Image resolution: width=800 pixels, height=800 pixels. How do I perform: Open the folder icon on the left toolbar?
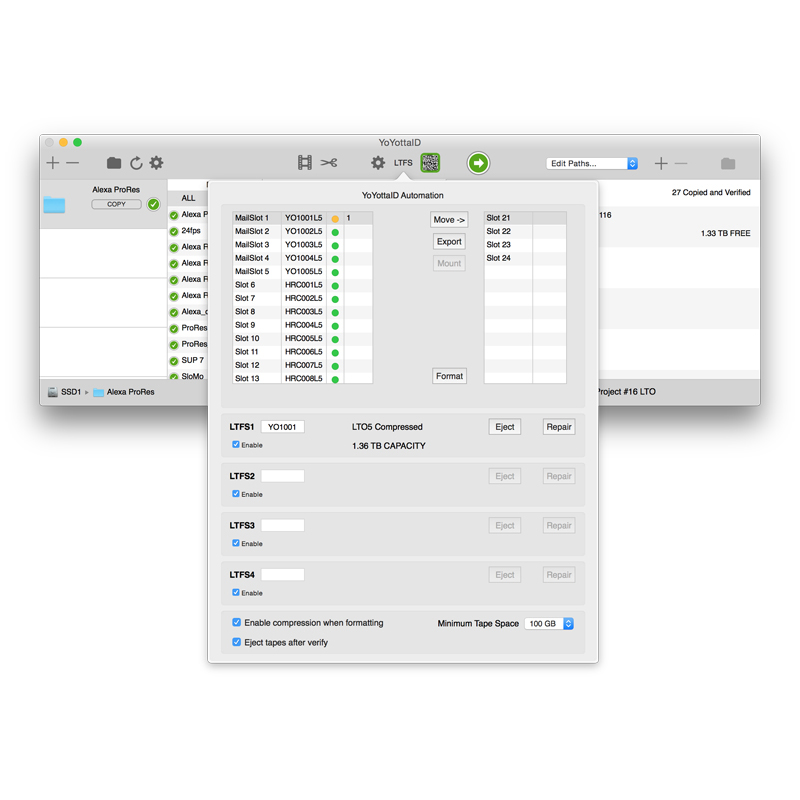click(114, 162)
